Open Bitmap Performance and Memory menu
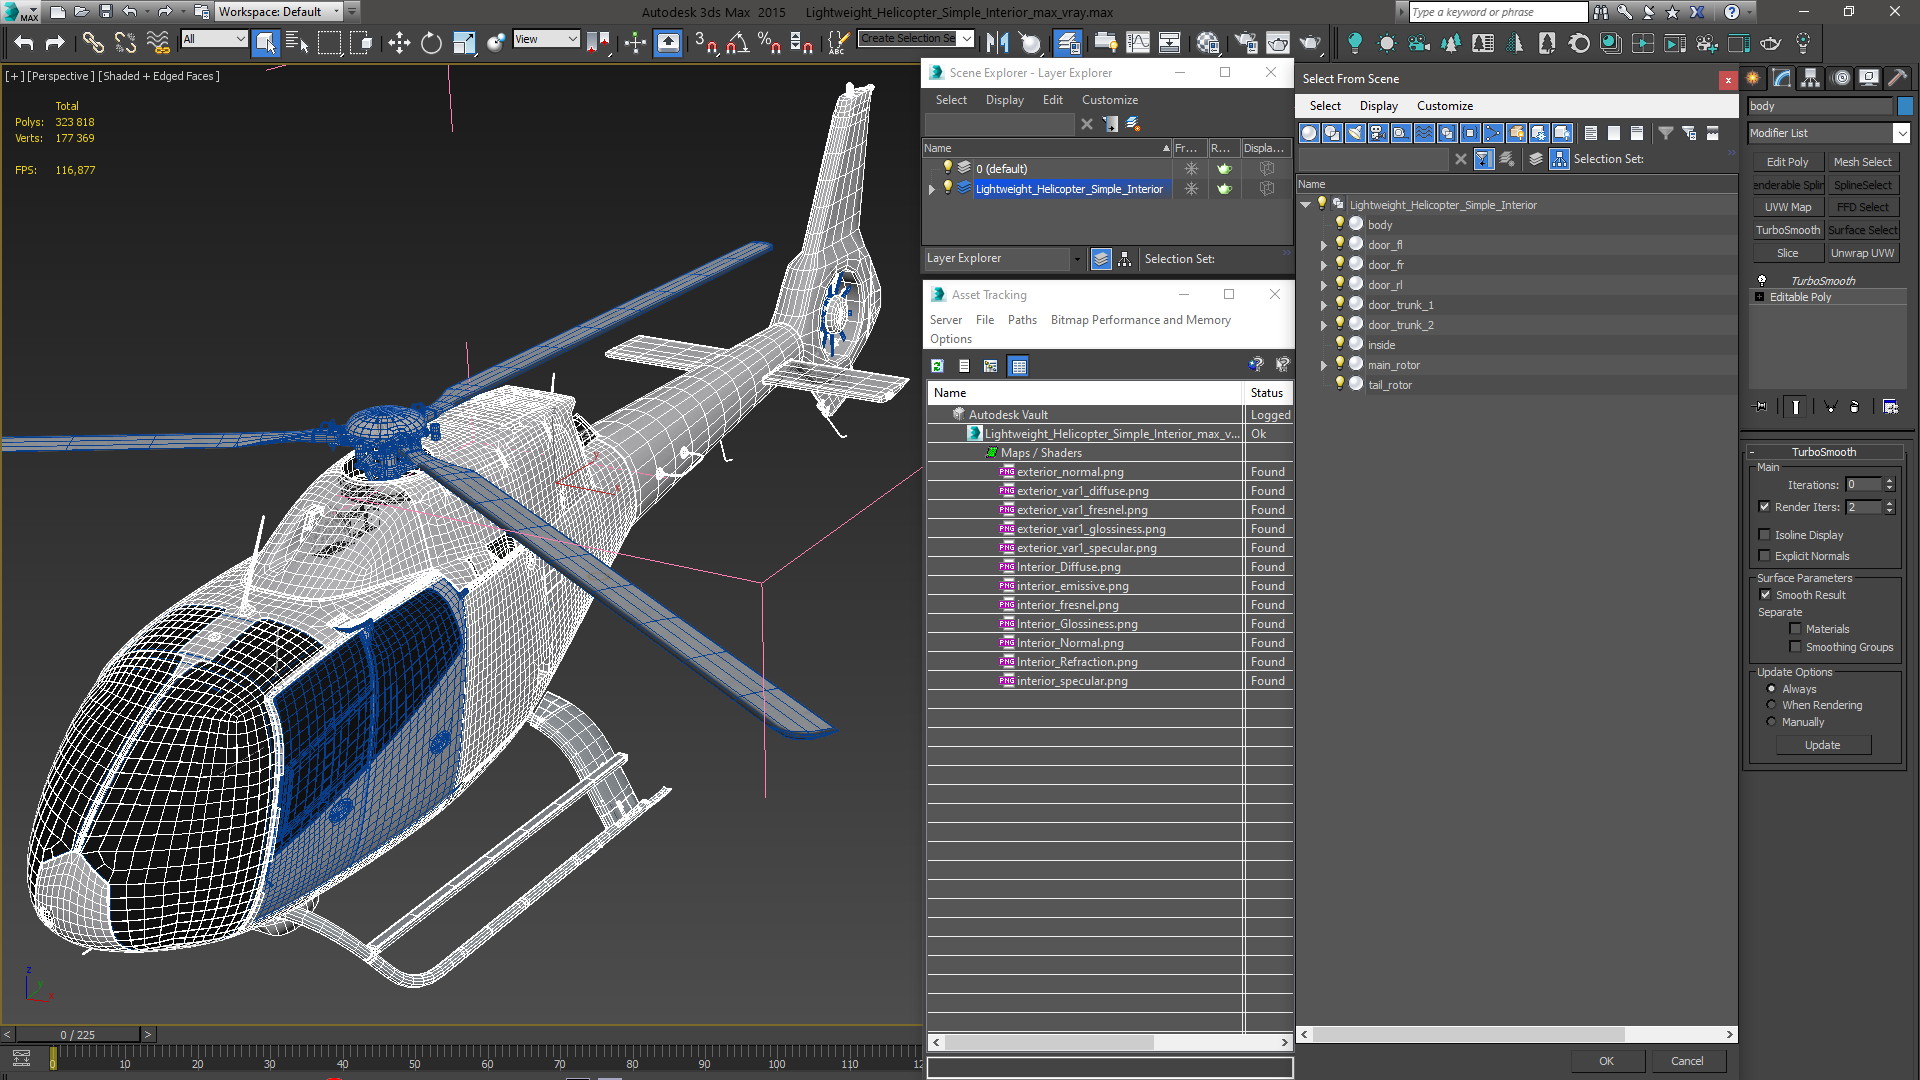1920x1080 pixels. [1140, 320]
